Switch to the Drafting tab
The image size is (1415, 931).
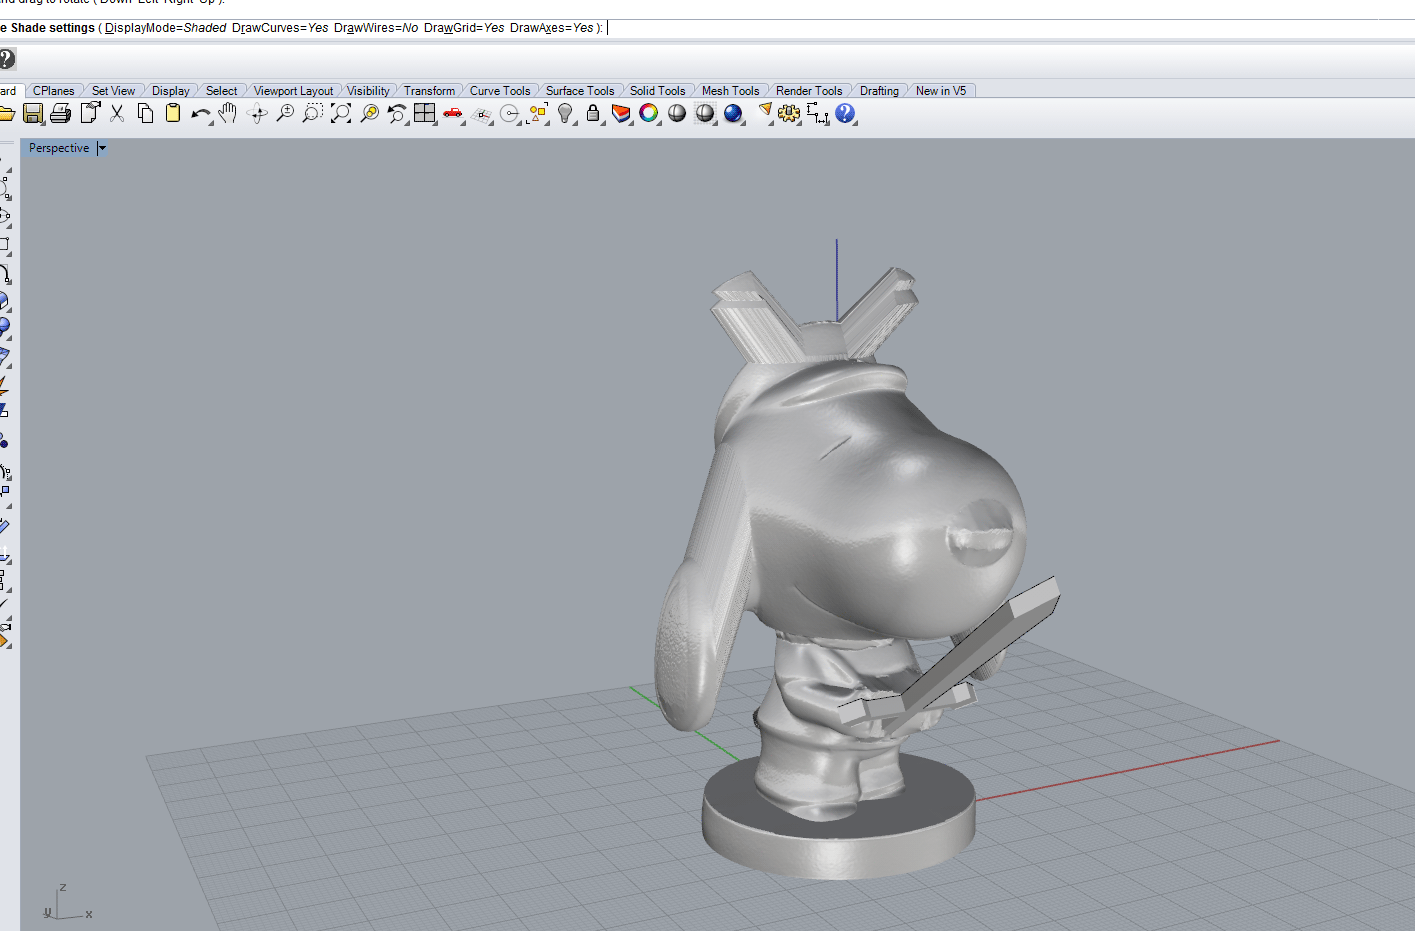pyautogui.click(x=879, y=91)
